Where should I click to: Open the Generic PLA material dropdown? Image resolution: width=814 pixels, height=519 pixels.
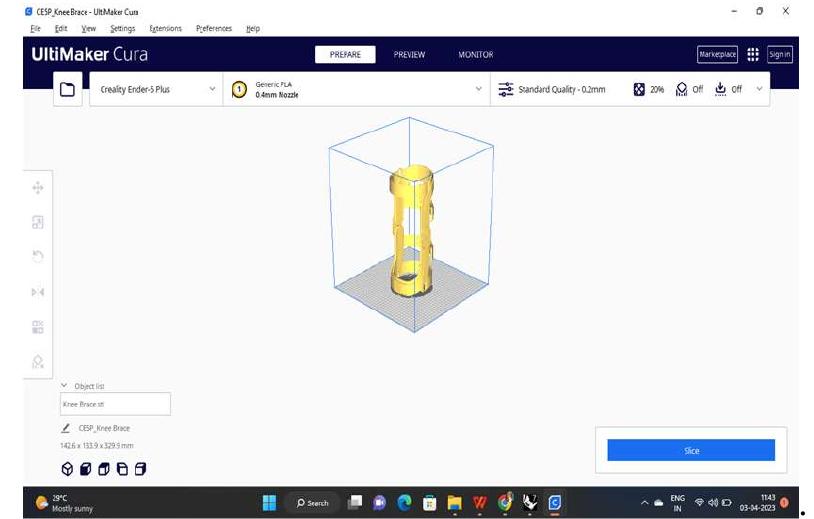[357, 89]
